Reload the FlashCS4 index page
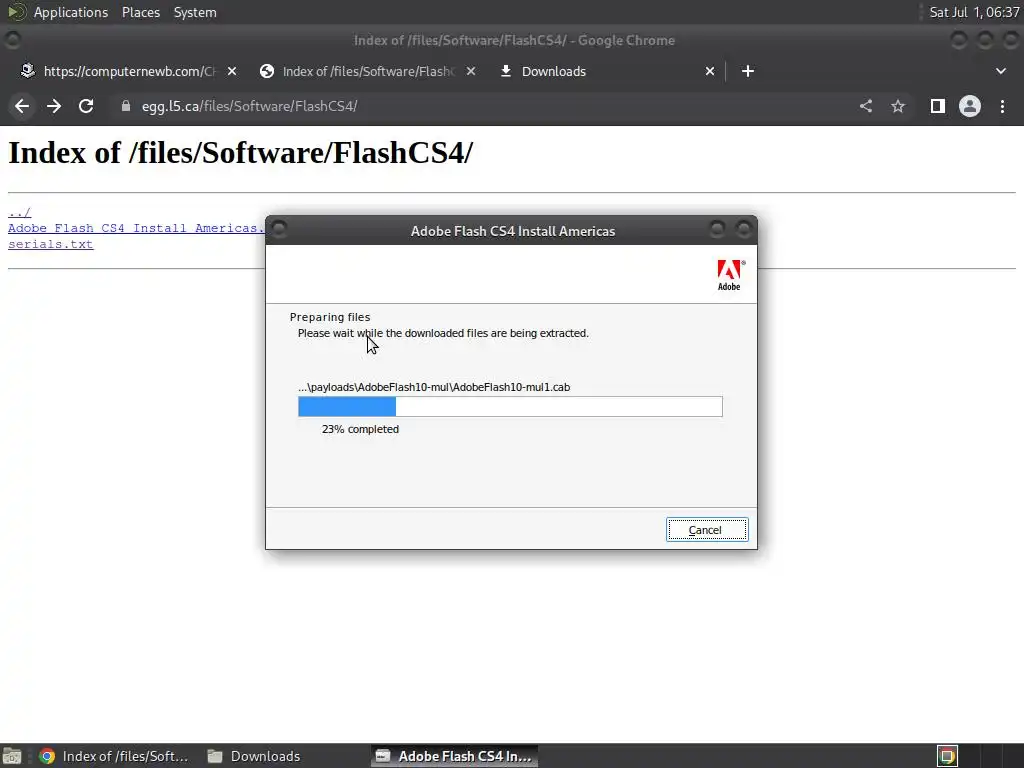This screenshot has width=1024, height=768. pyautogui.click(x=86, y=106)
